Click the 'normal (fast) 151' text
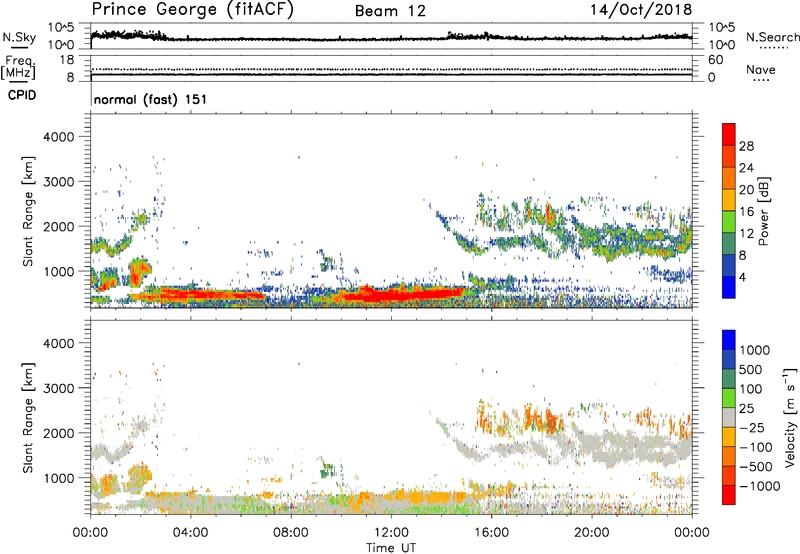Viewport: 800px width, 554px height. [x=151, y=99]
